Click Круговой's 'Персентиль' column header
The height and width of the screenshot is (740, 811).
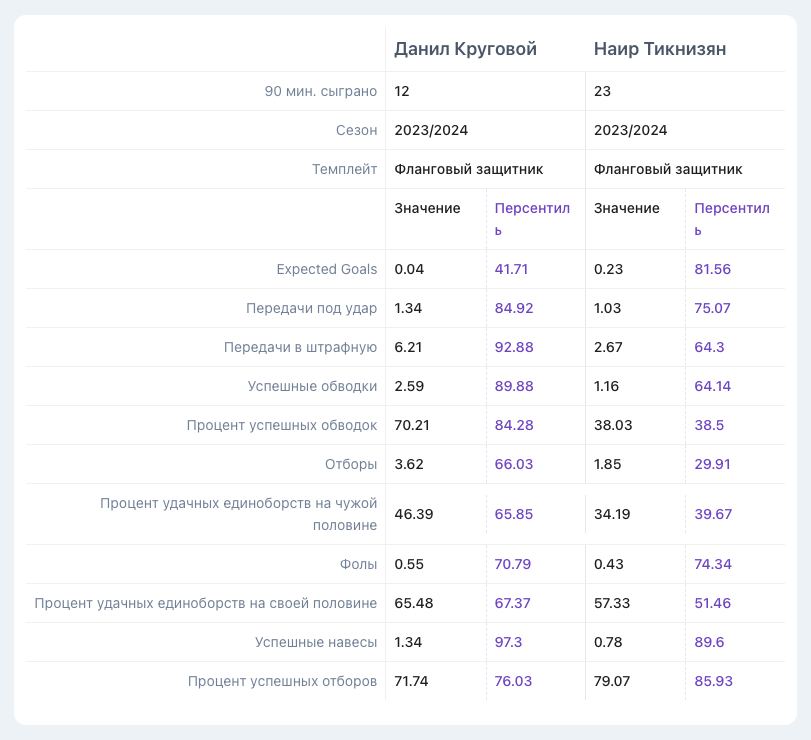coord(532,219)
